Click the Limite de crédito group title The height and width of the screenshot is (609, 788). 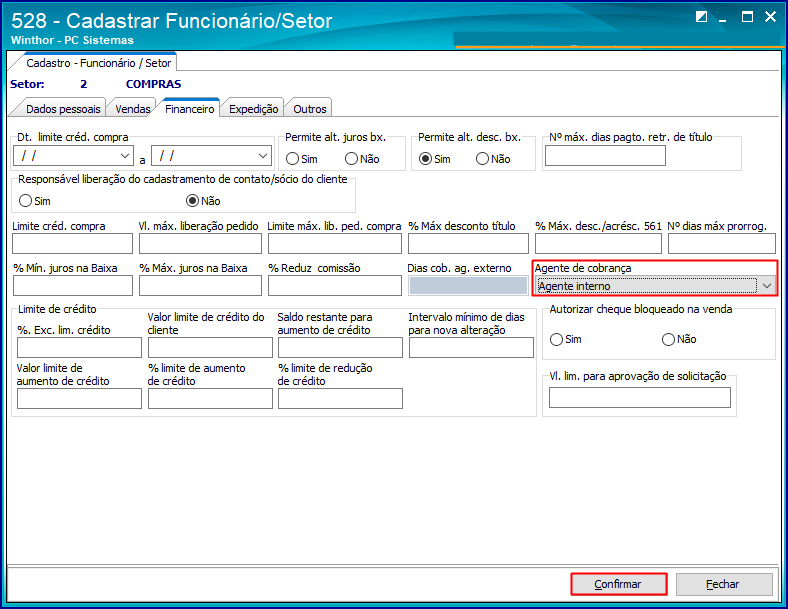click(57, 309)
